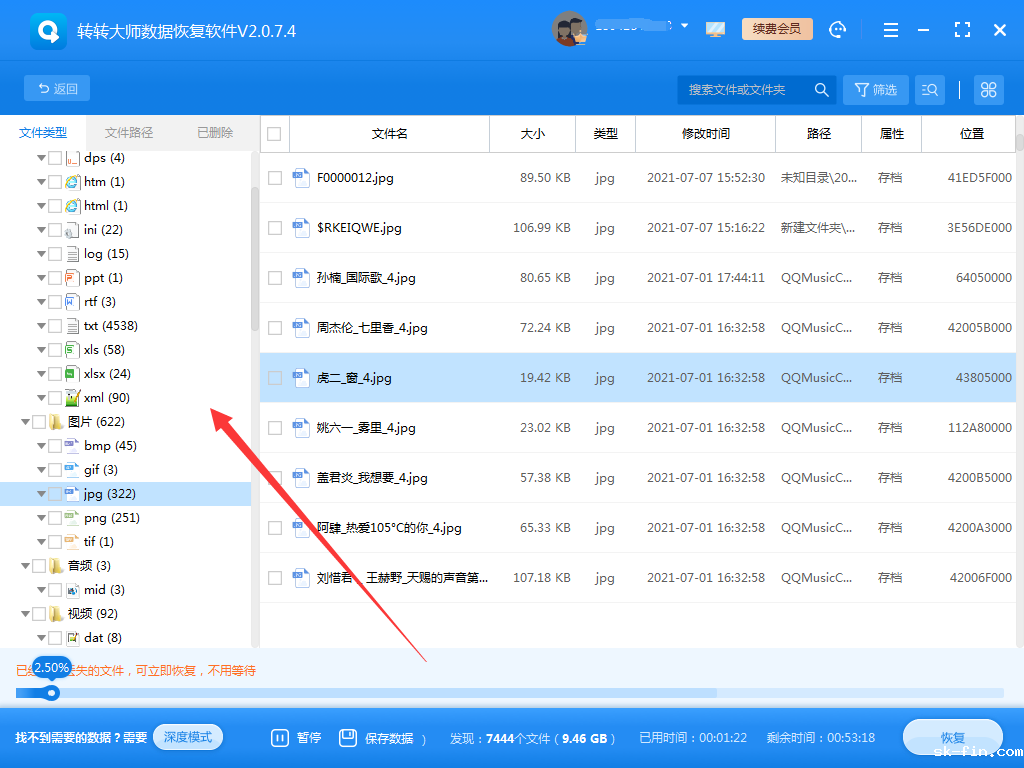Check the box next to 孙楠_国际歌_4.jpg
Screen dimensions: 1024x768
(274, 277)
